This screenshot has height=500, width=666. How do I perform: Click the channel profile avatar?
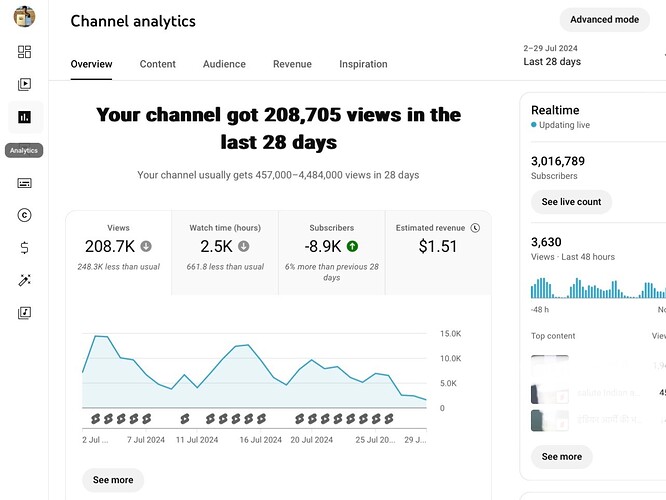click(24, 17)
